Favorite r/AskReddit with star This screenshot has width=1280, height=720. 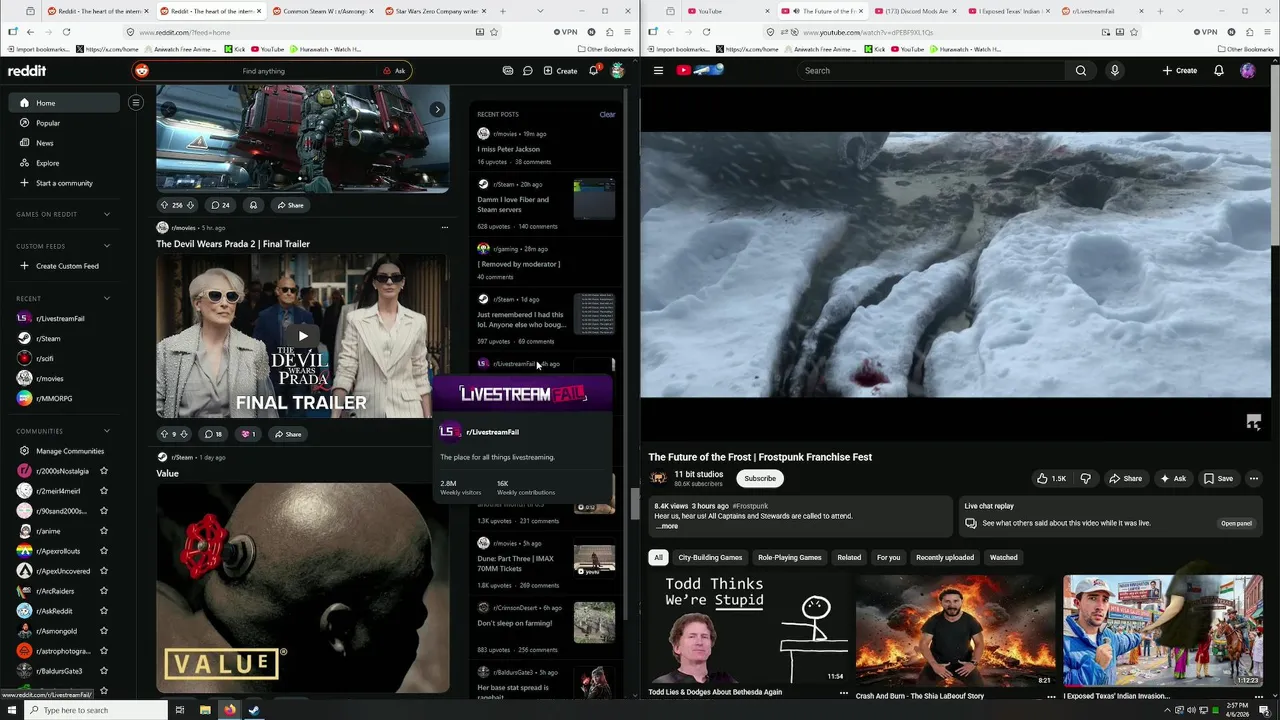coord(104,611)
